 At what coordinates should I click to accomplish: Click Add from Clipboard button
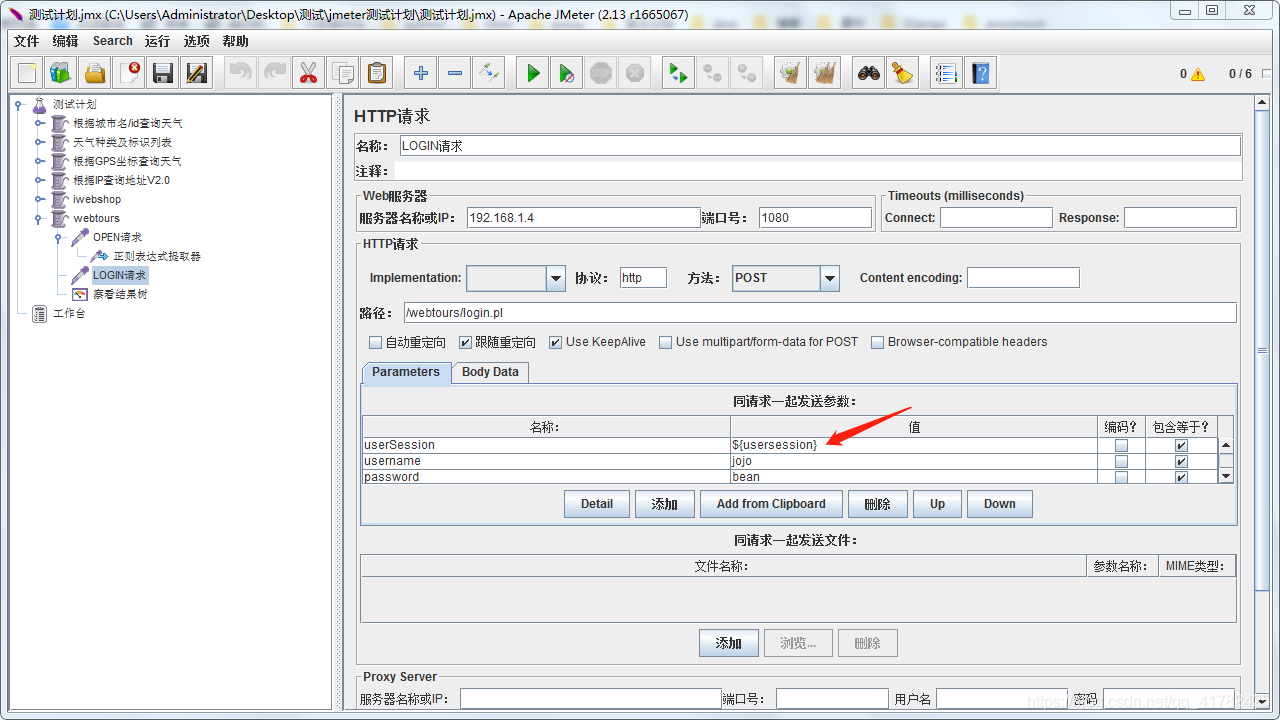coord(771,504)
